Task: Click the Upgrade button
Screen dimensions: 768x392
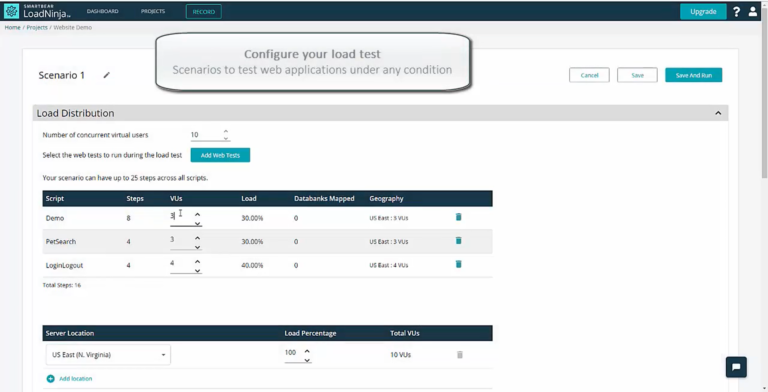Action: tap(703, 12)
